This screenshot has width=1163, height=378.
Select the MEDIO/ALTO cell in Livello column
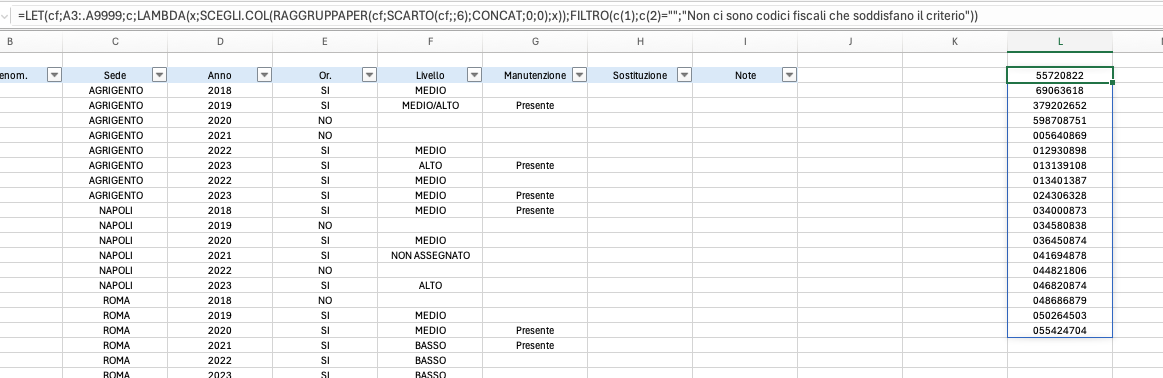pyautogui.click(x=430, y=105)
